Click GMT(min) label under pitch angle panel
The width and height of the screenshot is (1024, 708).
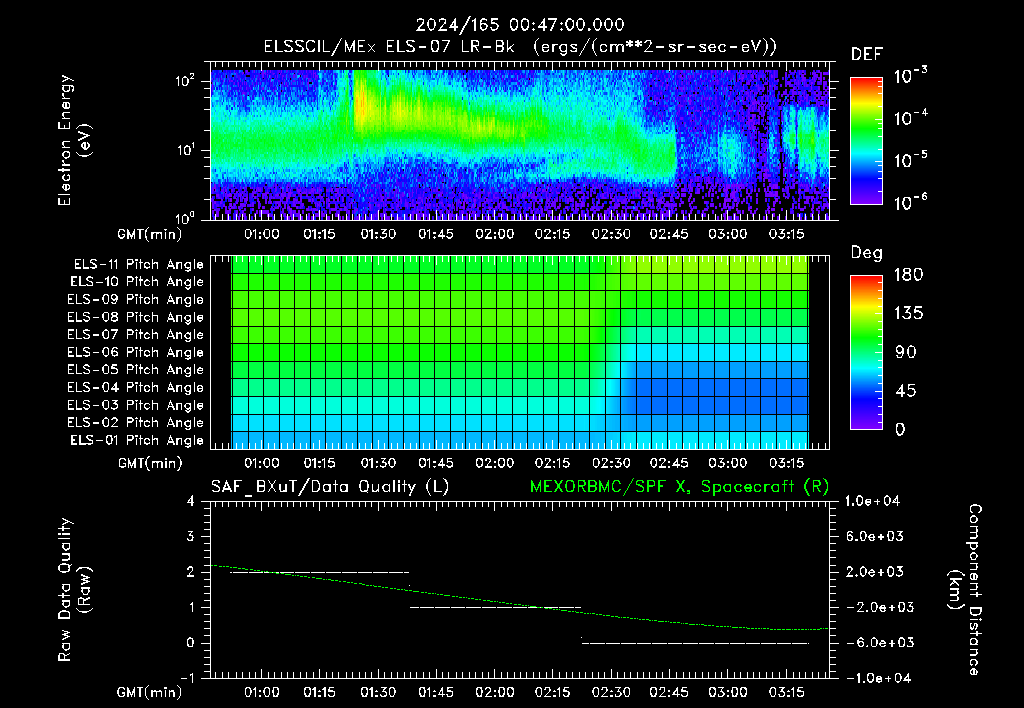[x=150, y=464]
